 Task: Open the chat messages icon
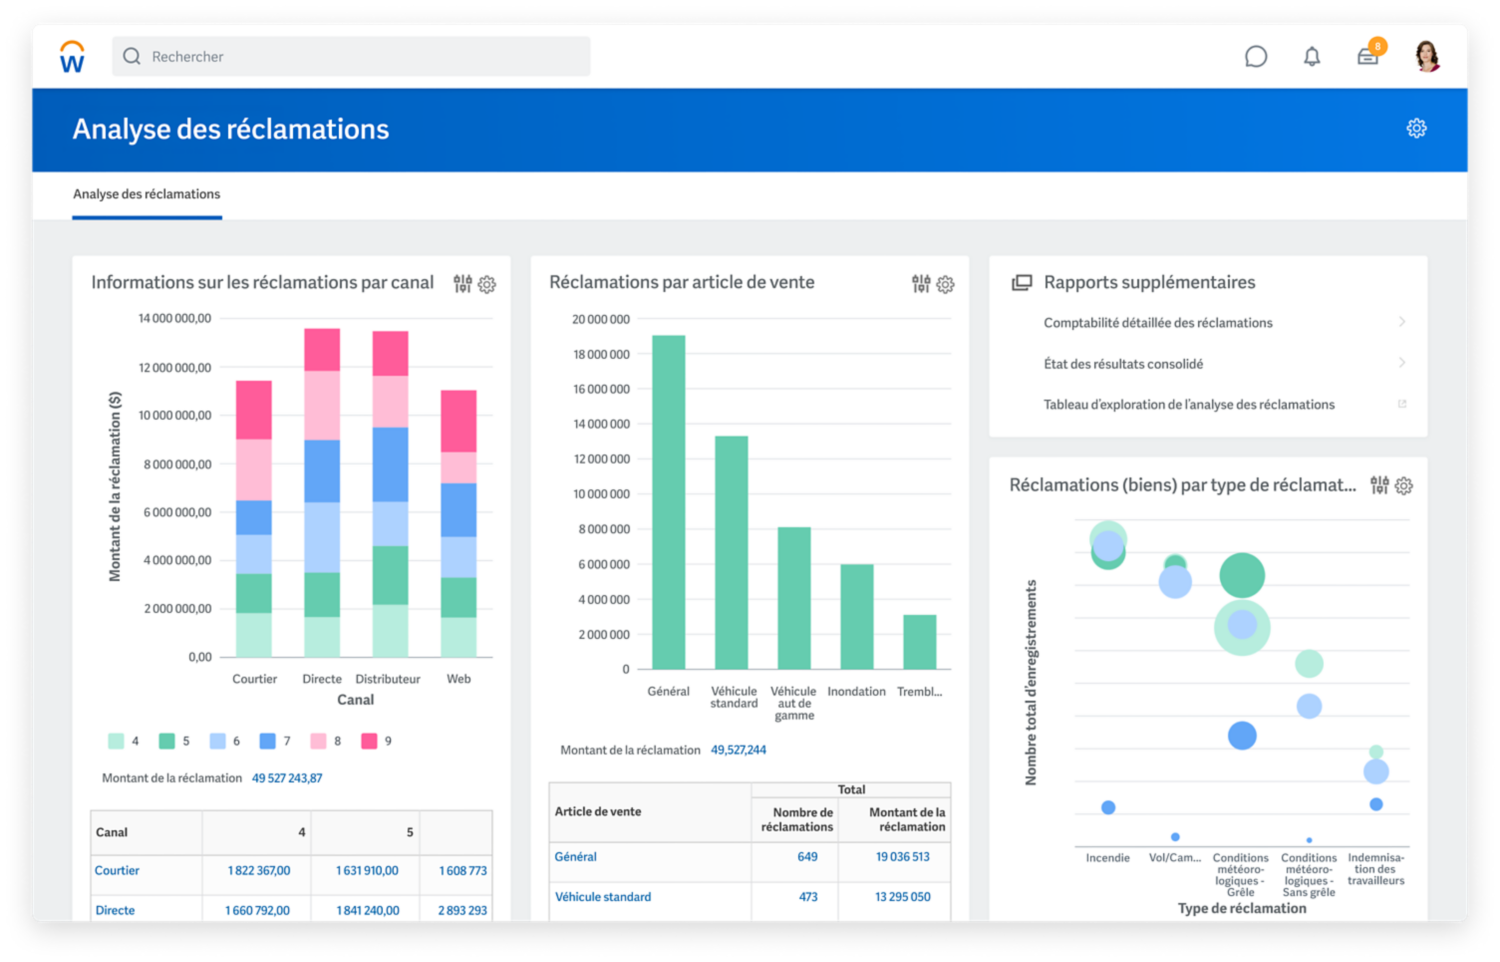coord(1256,57)
